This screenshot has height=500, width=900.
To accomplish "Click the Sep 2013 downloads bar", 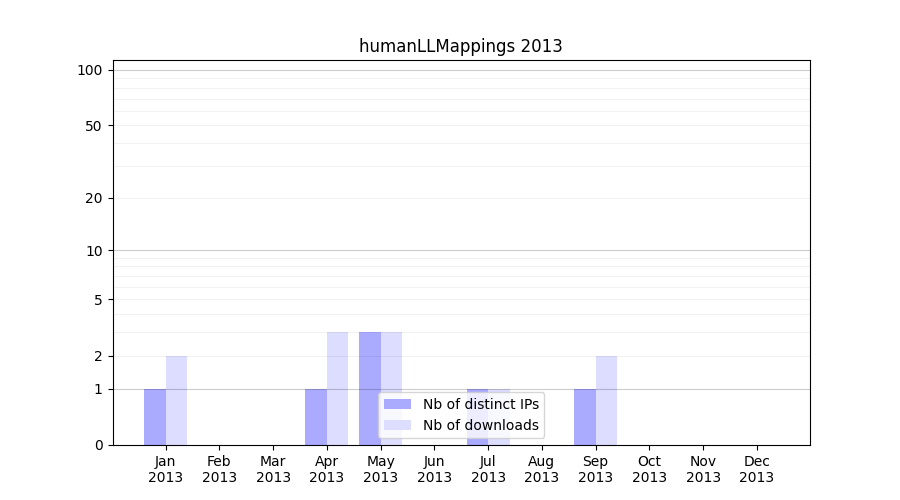I will click(606, 400).
